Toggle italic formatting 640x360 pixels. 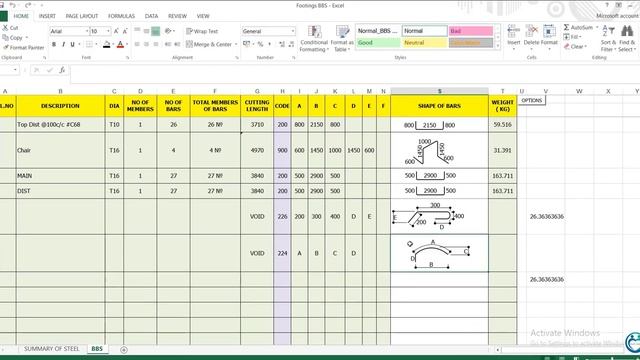(x=63, y=44)
